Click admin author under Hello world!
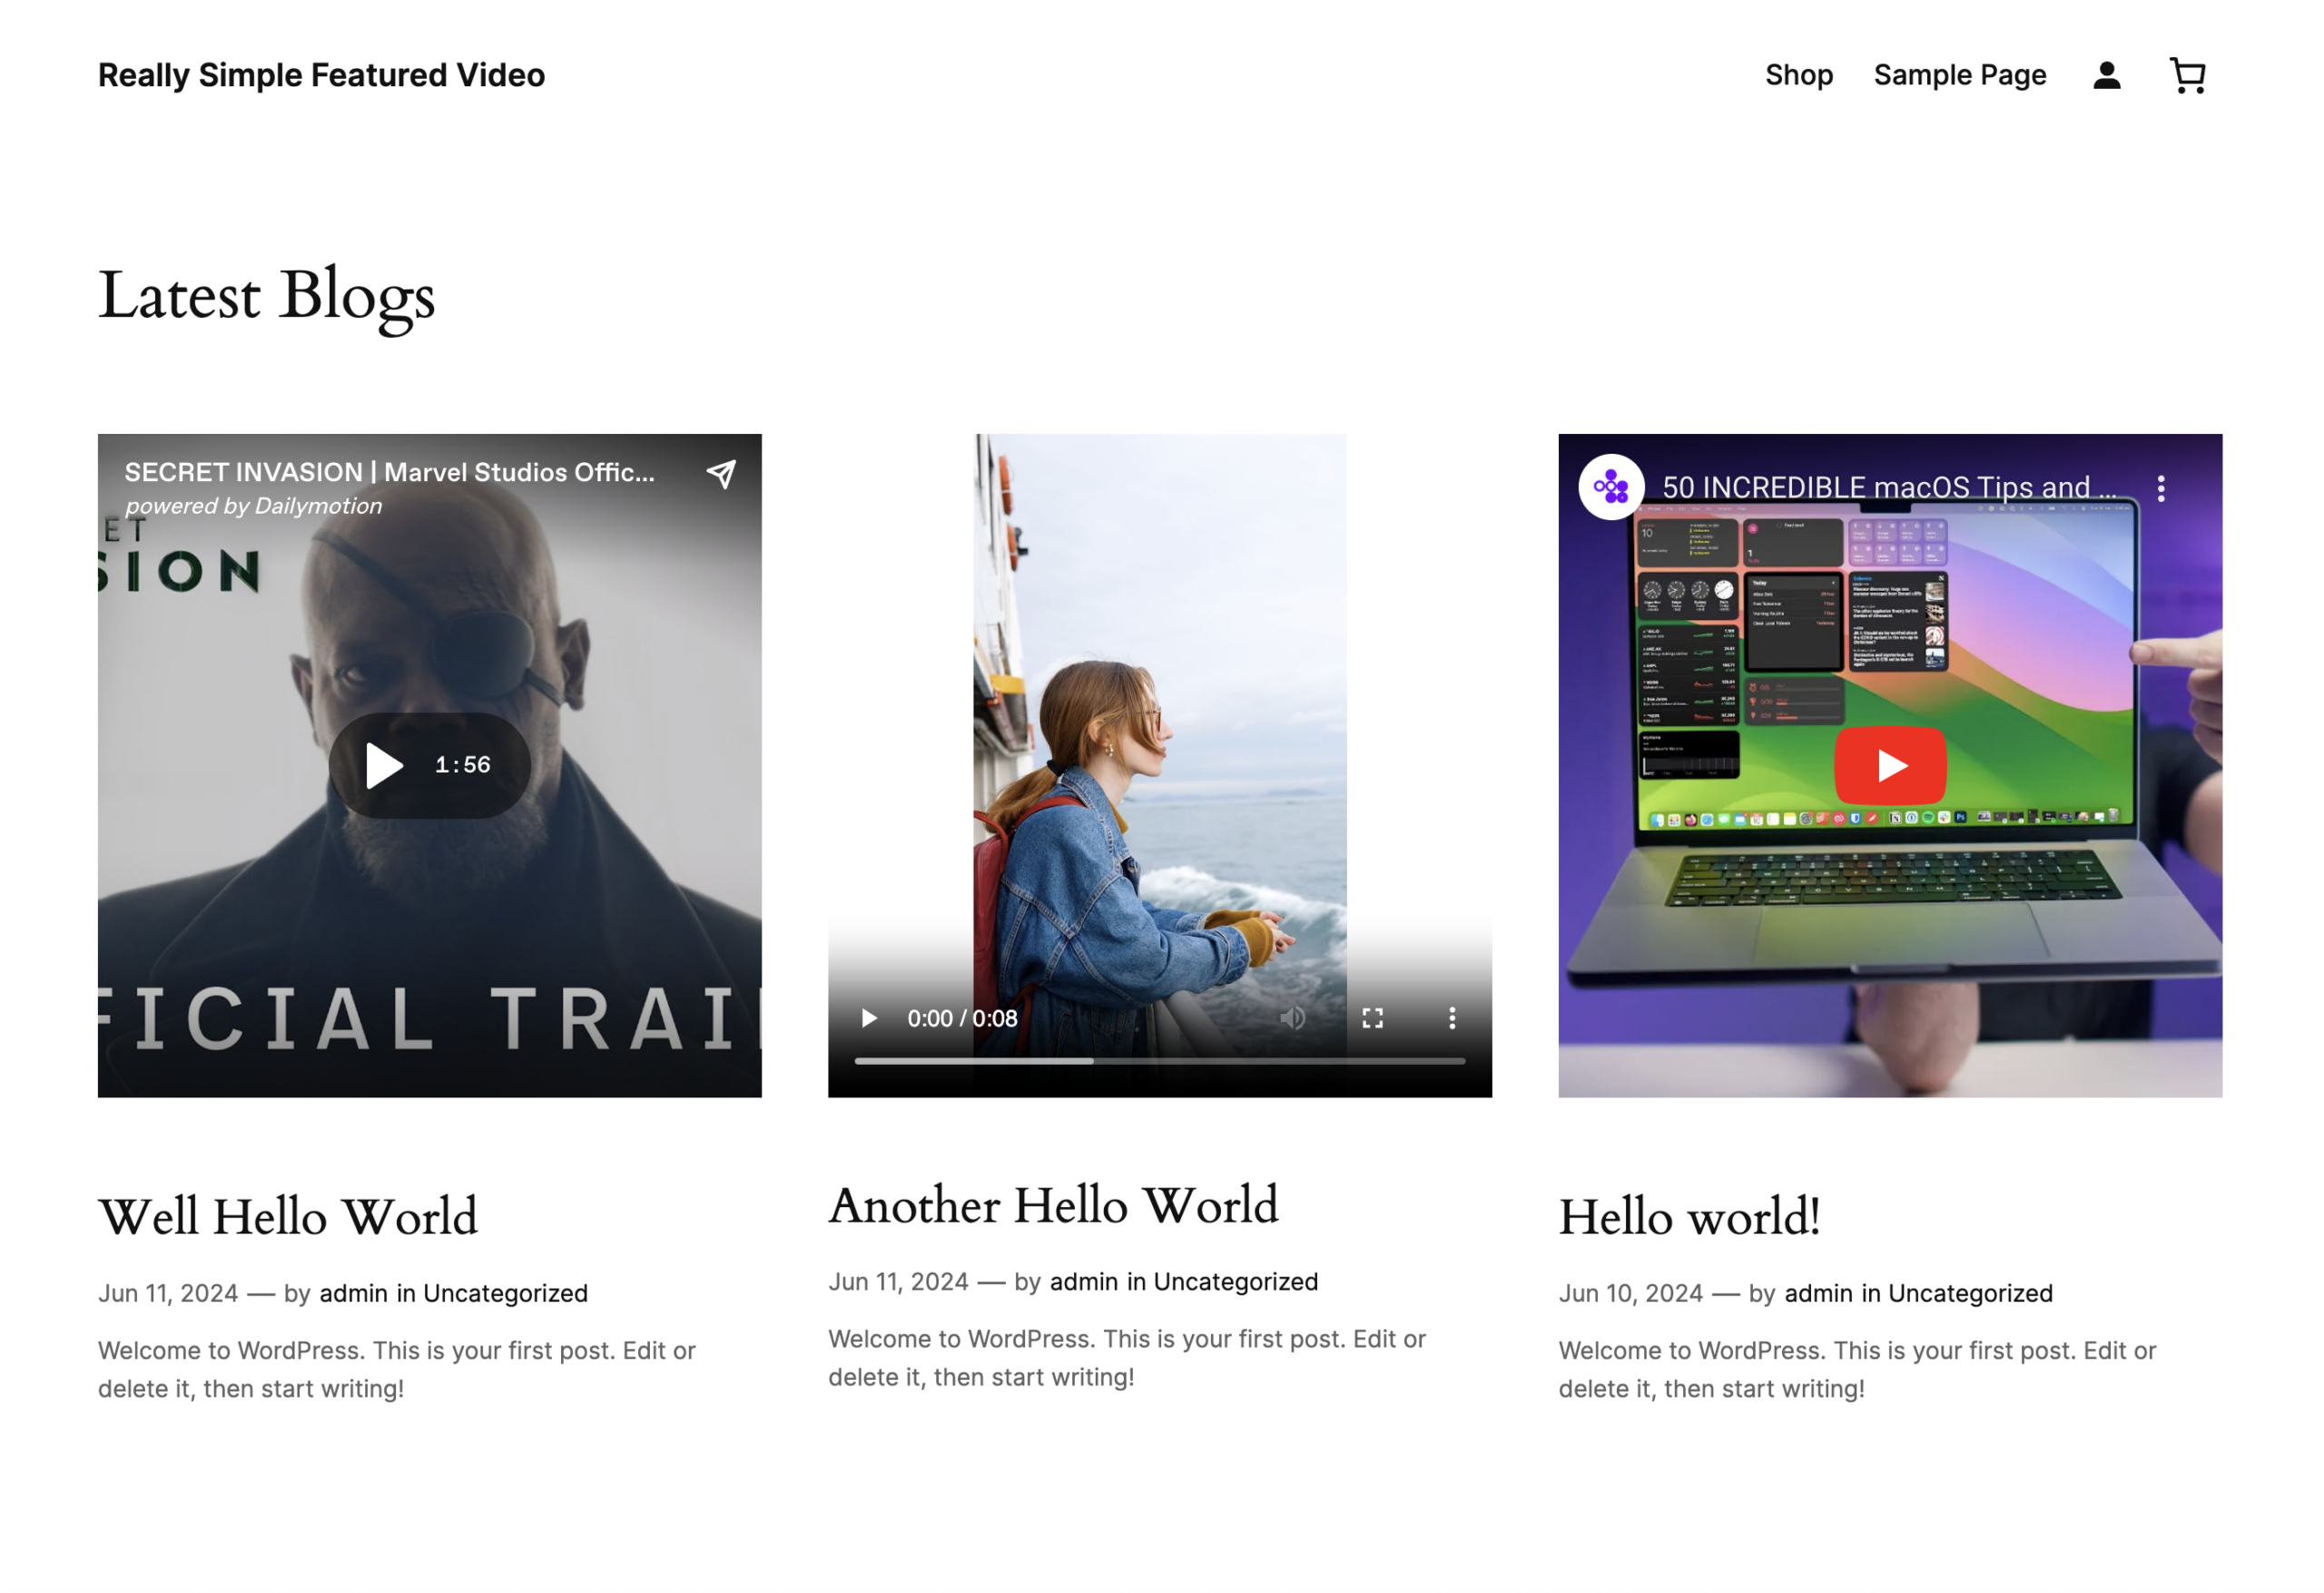Screen dimensions: 2324x1593 click(1818, 1293)
